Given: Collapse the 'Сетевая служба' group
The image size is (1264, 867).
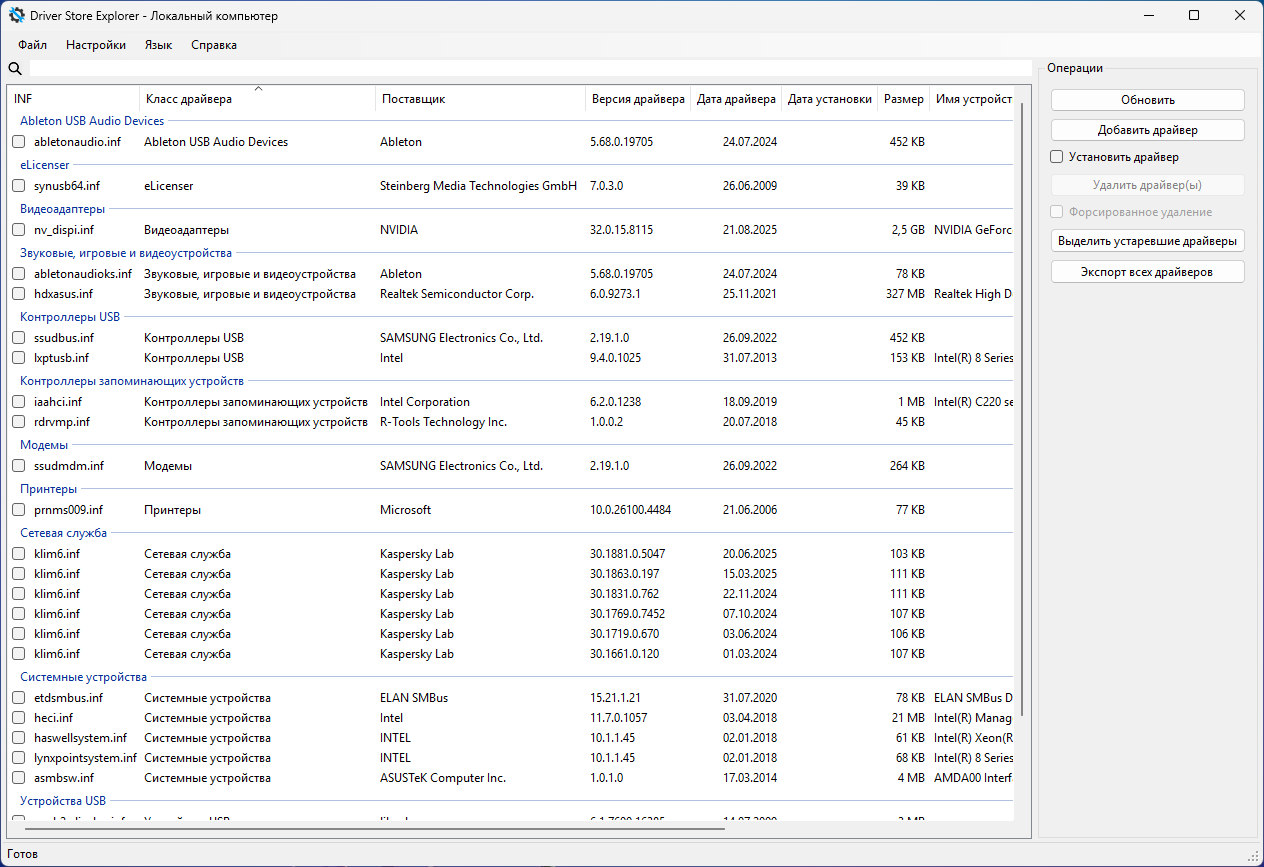Looking at the screenshot, I should point(64,533).
